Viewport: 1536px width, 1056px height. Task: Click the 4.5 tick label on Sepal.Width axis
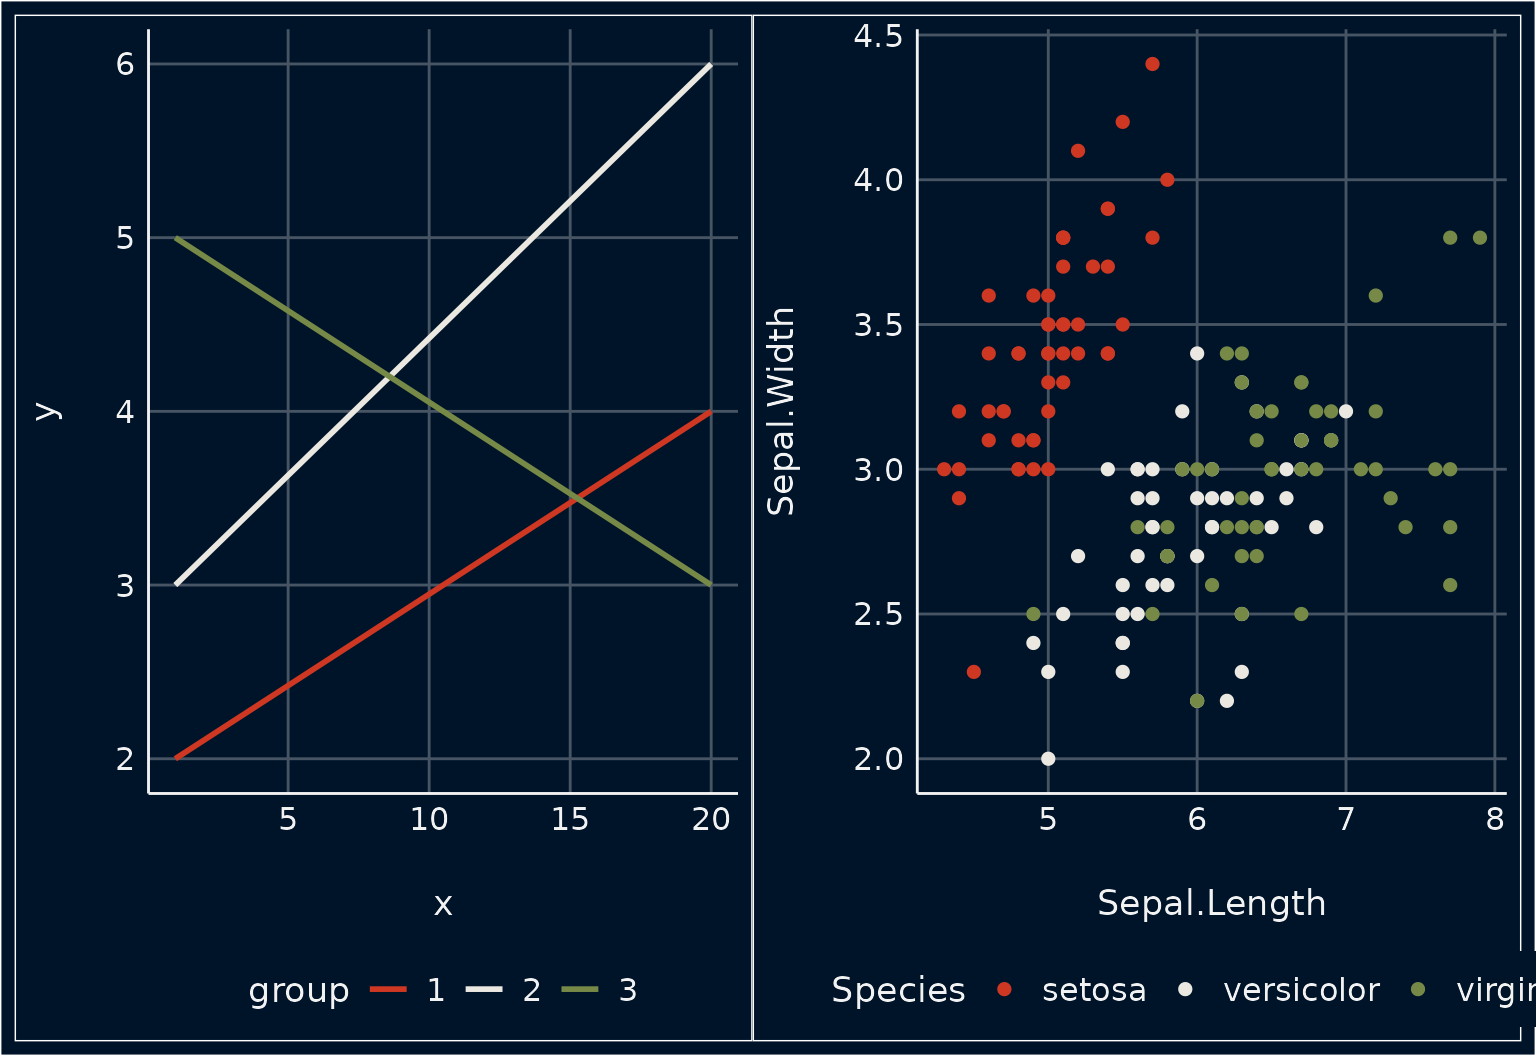tap(878, 36)
